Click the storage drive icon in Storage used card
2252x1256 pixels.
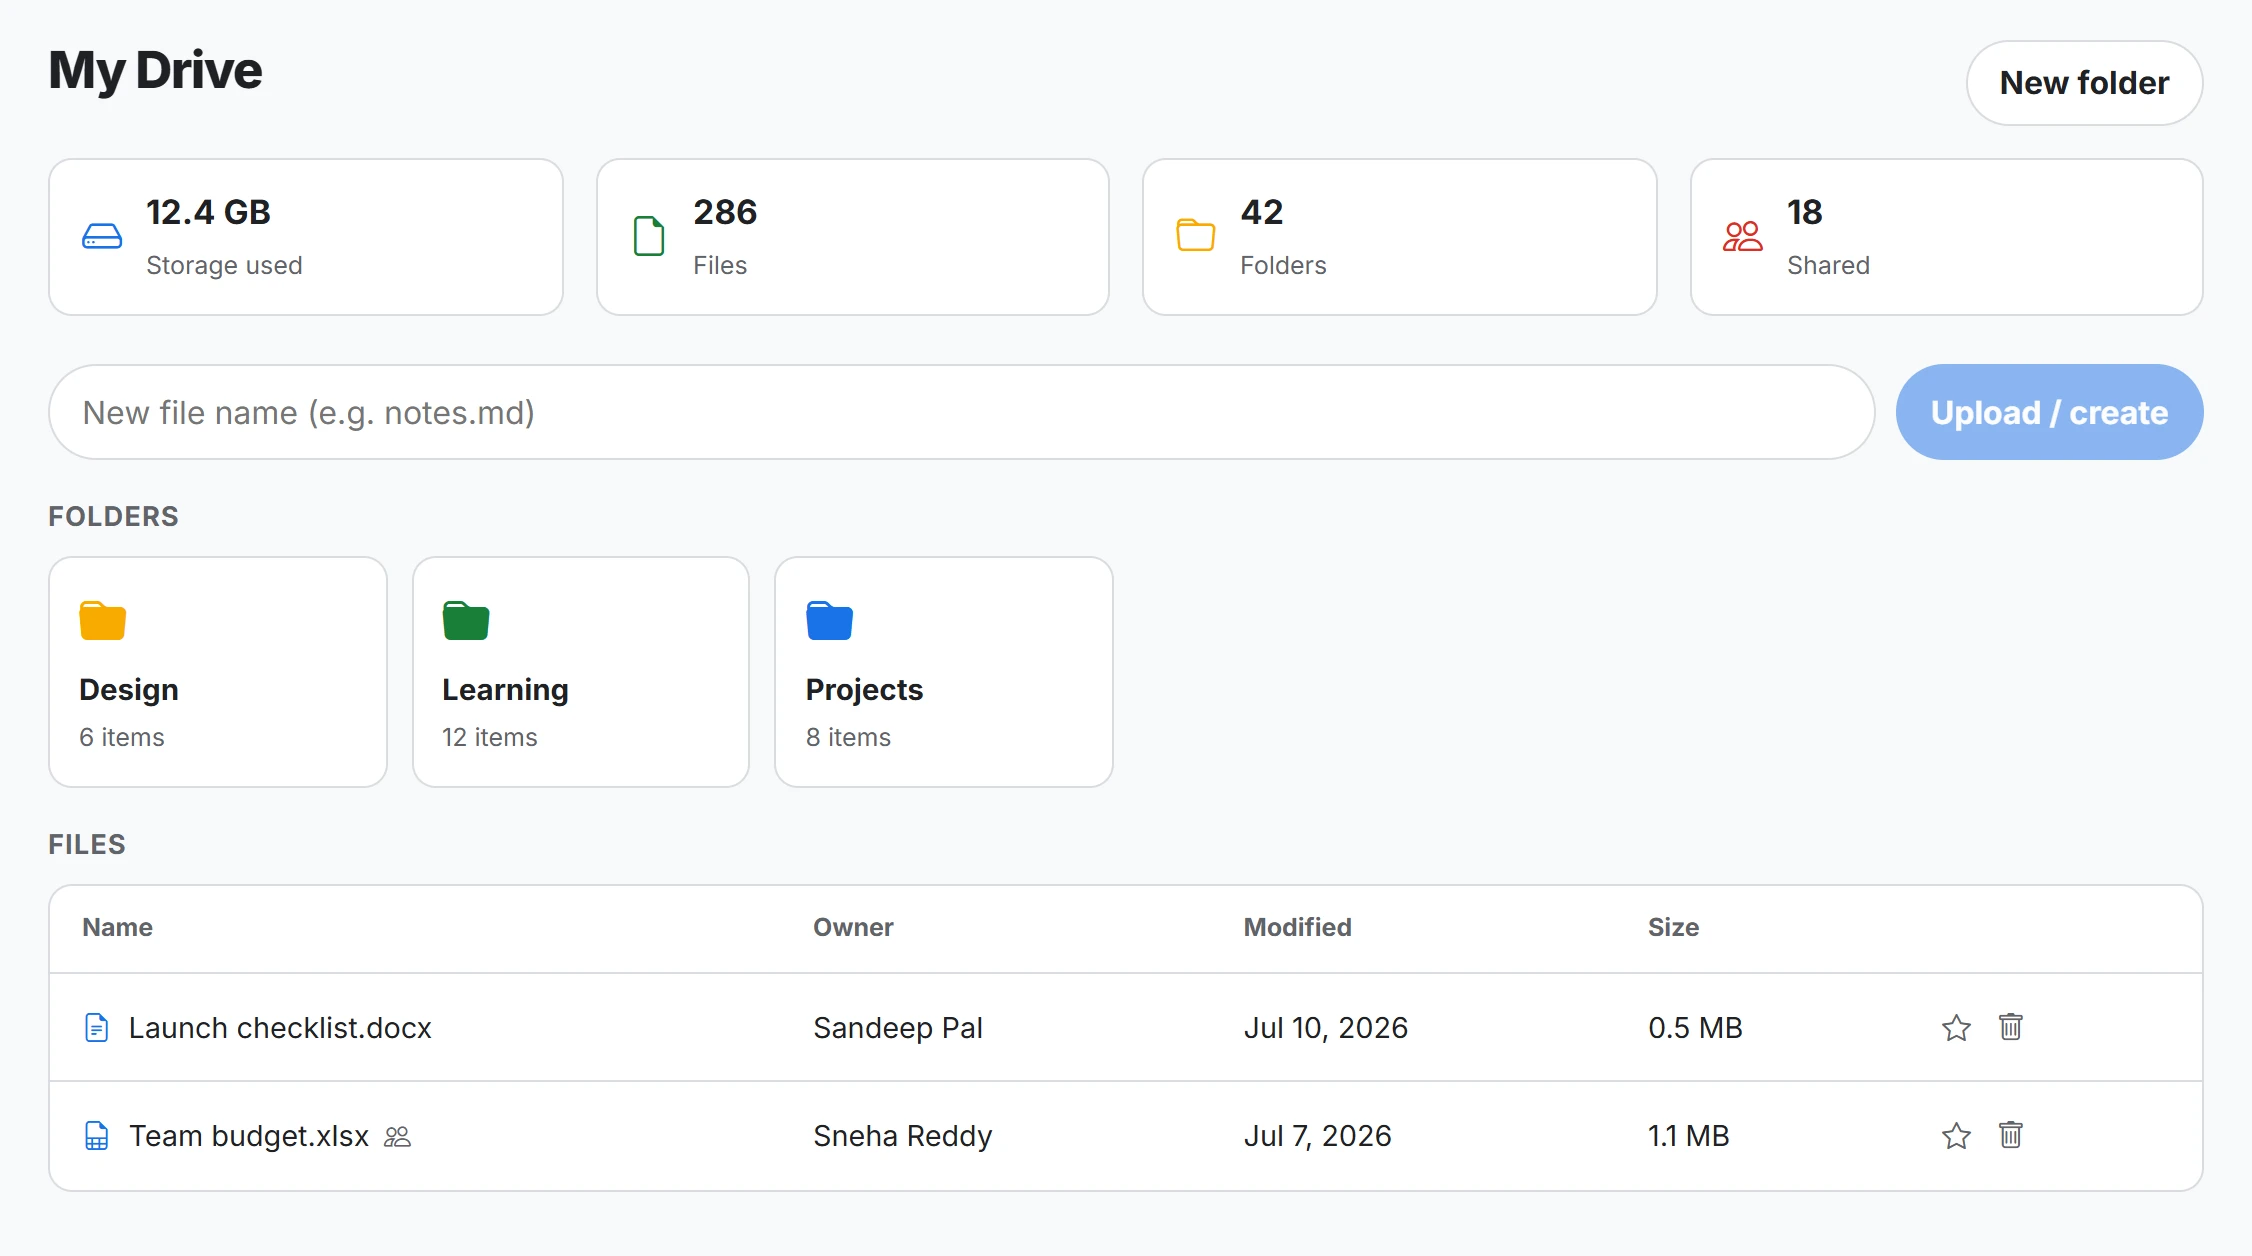tap(102, 237)
